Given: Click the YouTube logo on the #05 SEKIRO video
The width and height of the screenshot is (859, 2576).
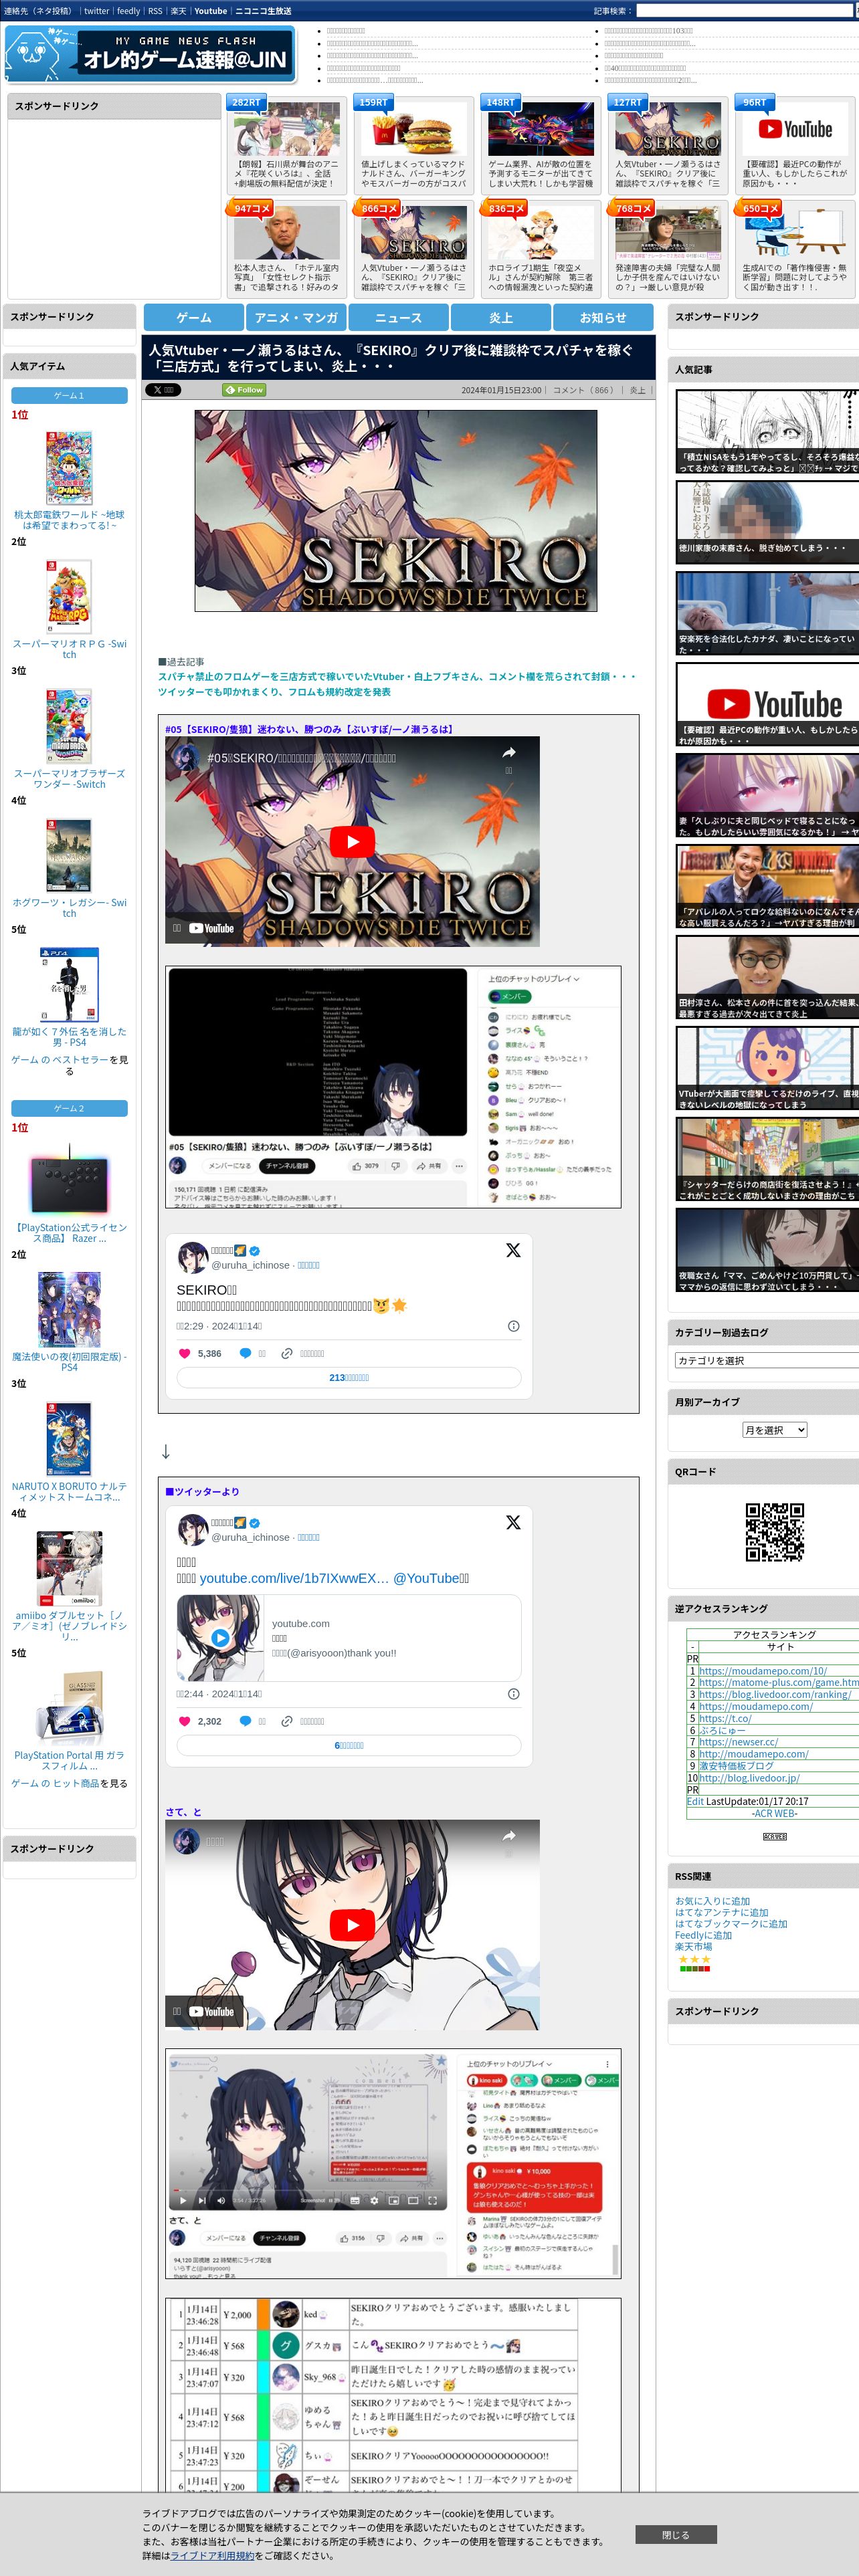Looking at the screenshot, I should click(x=211, y=928).
